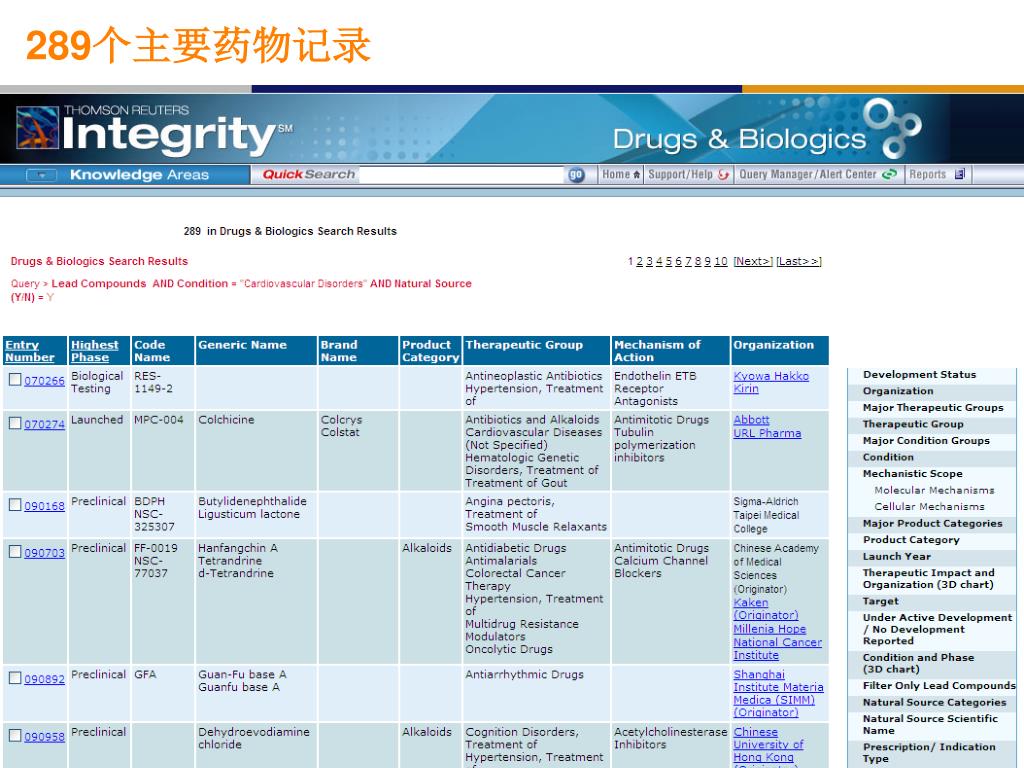Open the Knowledge Areas dropdown arrow
Image resolution: width=1024 pixels, height=768 pixels.
(41, 175)
